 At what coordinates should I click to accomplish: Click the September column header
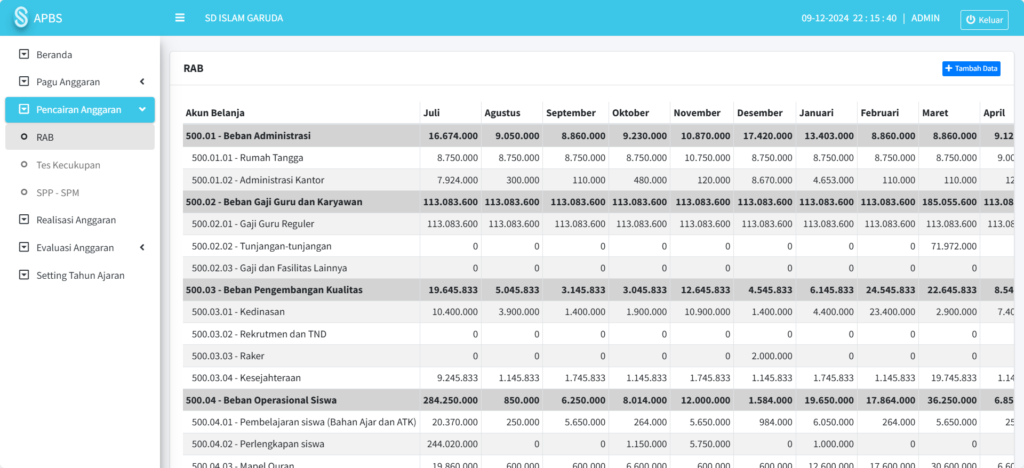coord(576,112)
